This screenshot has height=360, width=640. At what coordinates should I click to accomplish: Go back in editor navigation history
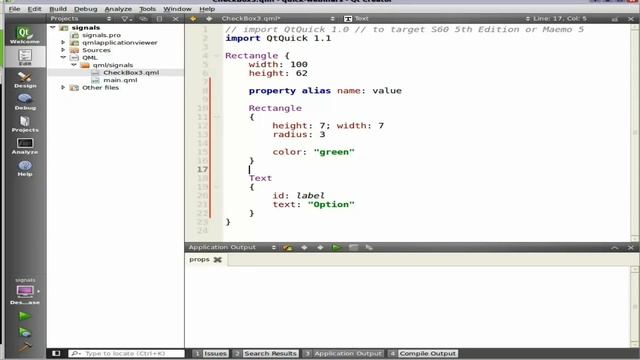pyautogui.click(x=193, y=19)
